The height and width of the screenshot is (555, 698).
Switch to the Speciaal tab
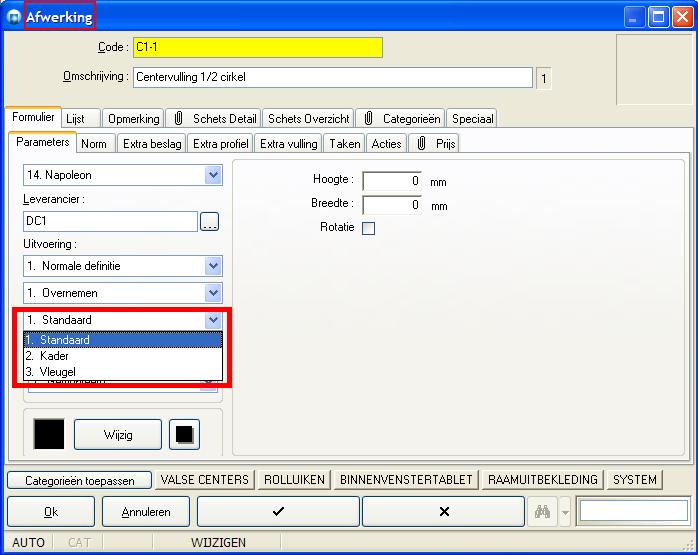coord(472,119)
